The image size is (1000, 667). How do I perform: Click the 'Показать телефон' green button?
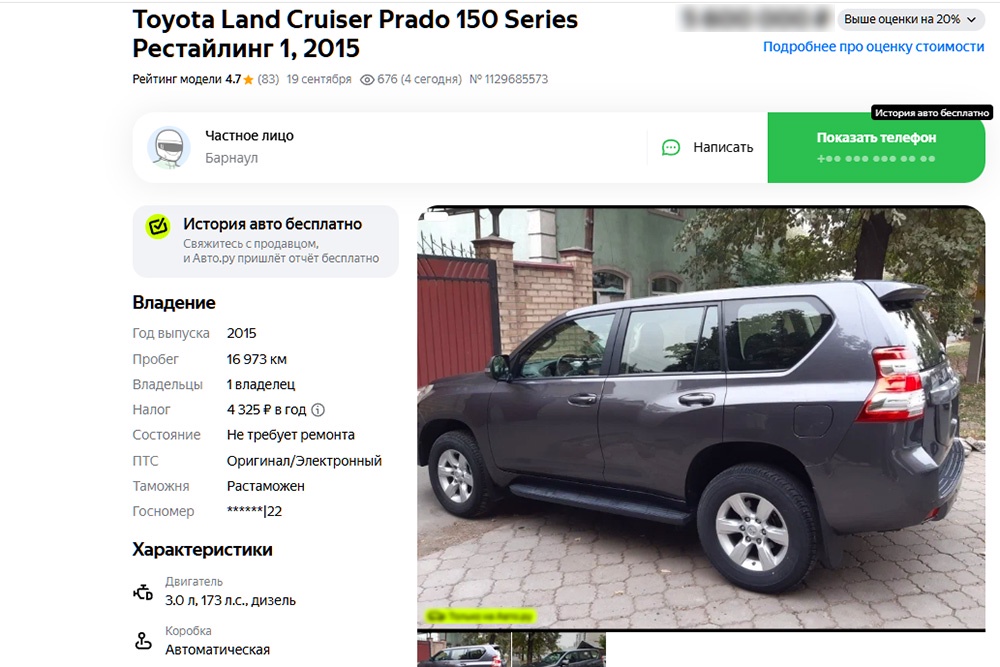pos(876,147)
